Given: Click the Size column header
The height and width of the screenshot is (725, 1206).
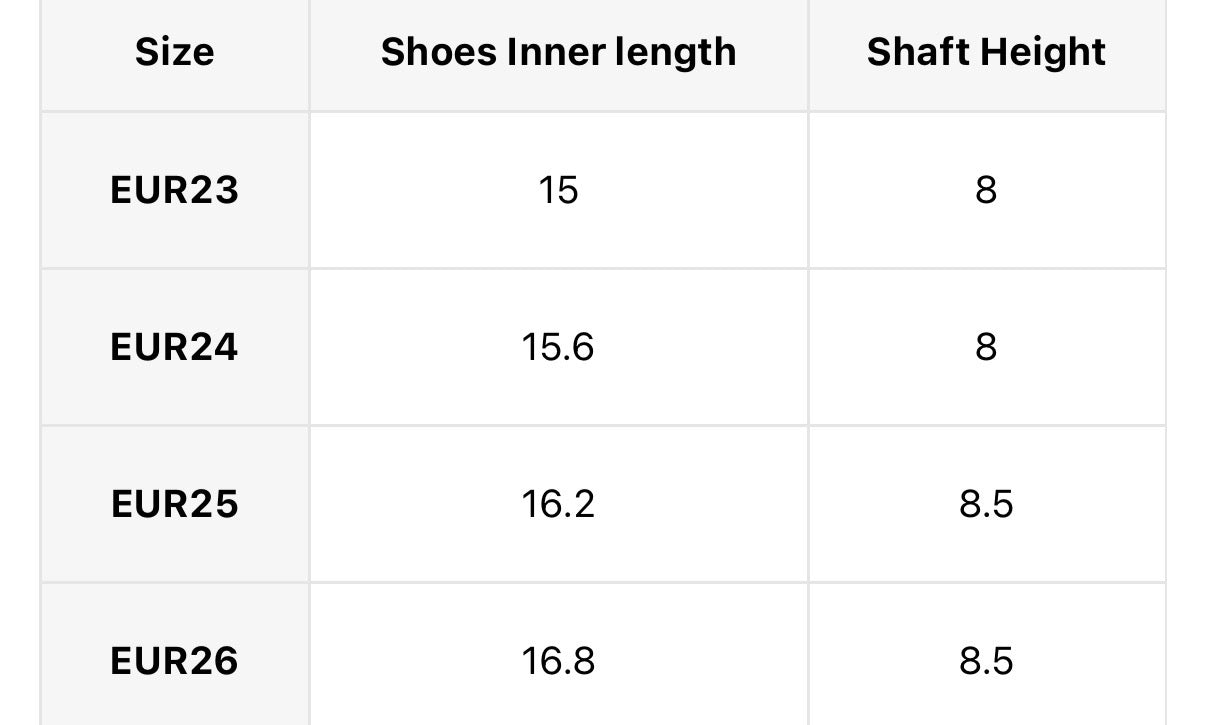Looking at the screenshot, I should (x=174, y=52).
